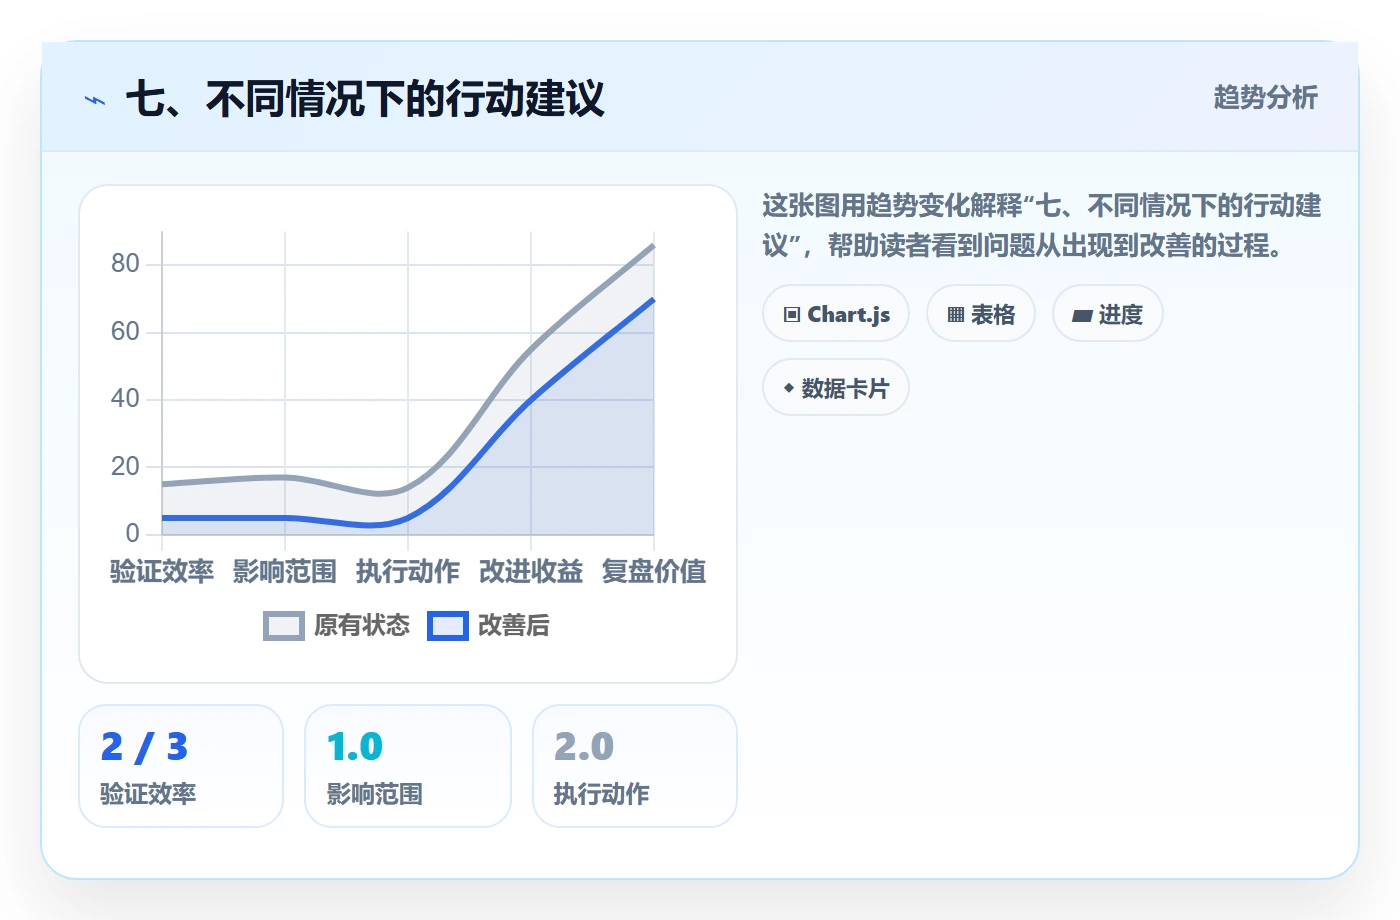Click the 60 y-axis value
Viewport: 1400px width, 920px height.
pos(125,331)
